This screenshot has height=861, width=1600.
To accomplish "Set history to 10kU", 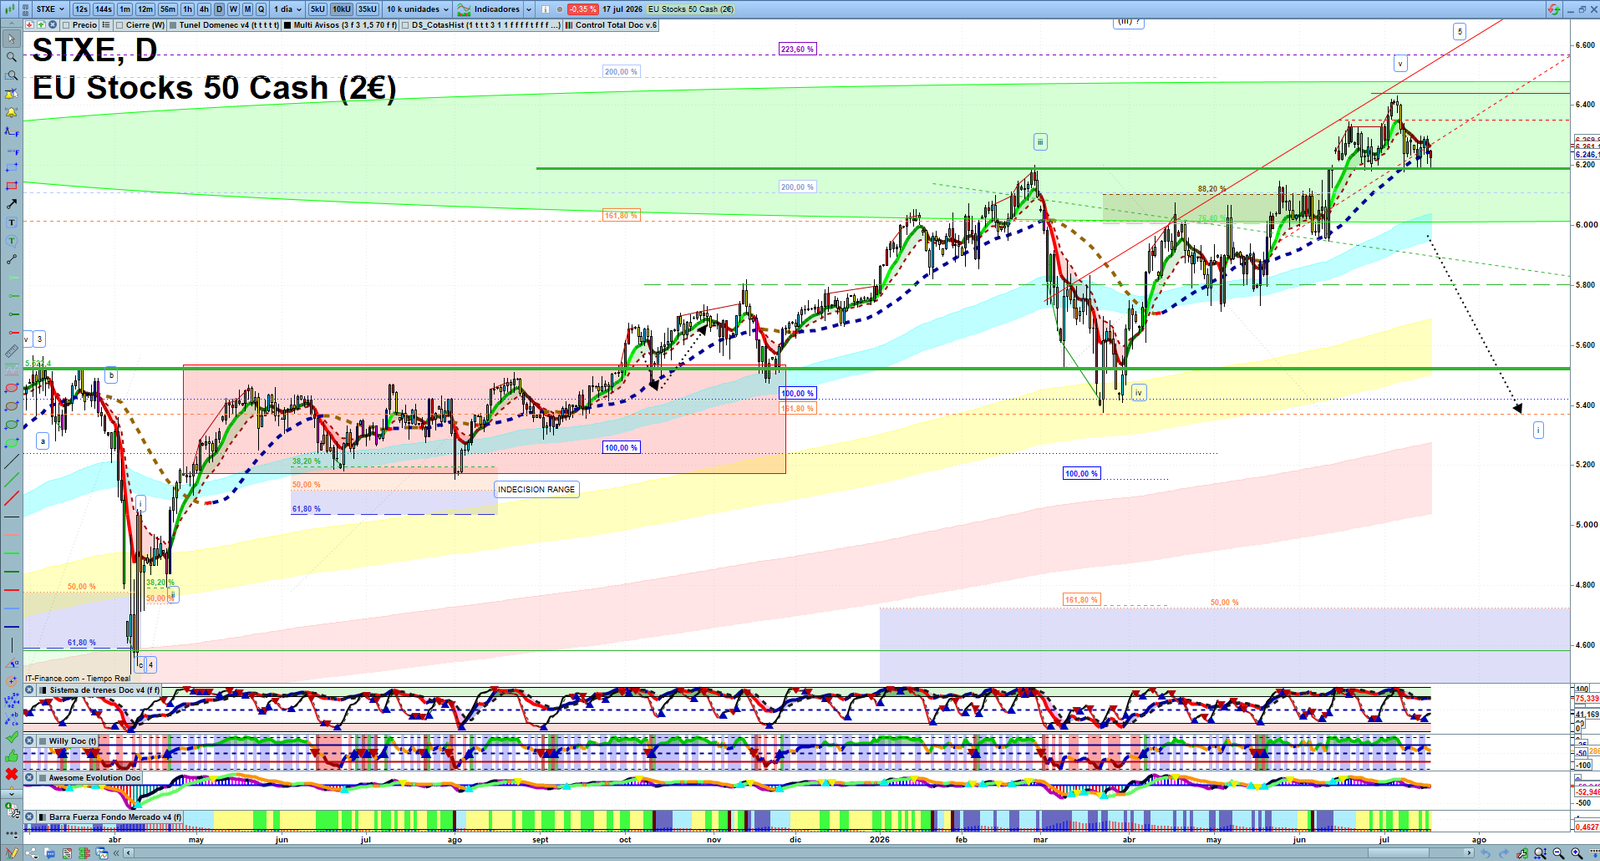I will point(341,9).
